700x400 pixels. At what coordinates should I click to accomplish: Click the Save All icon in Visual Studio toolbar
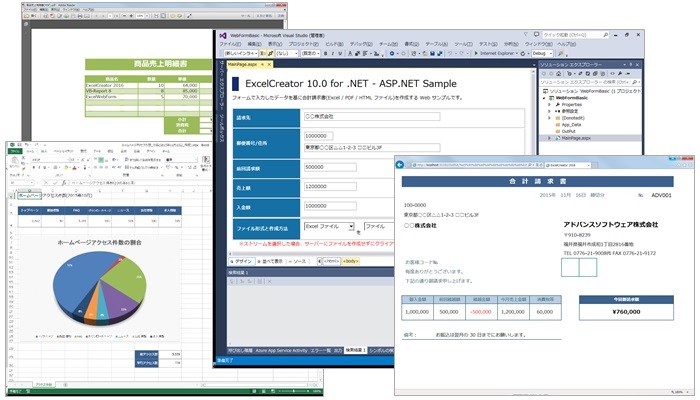click(x=439, y=53)
